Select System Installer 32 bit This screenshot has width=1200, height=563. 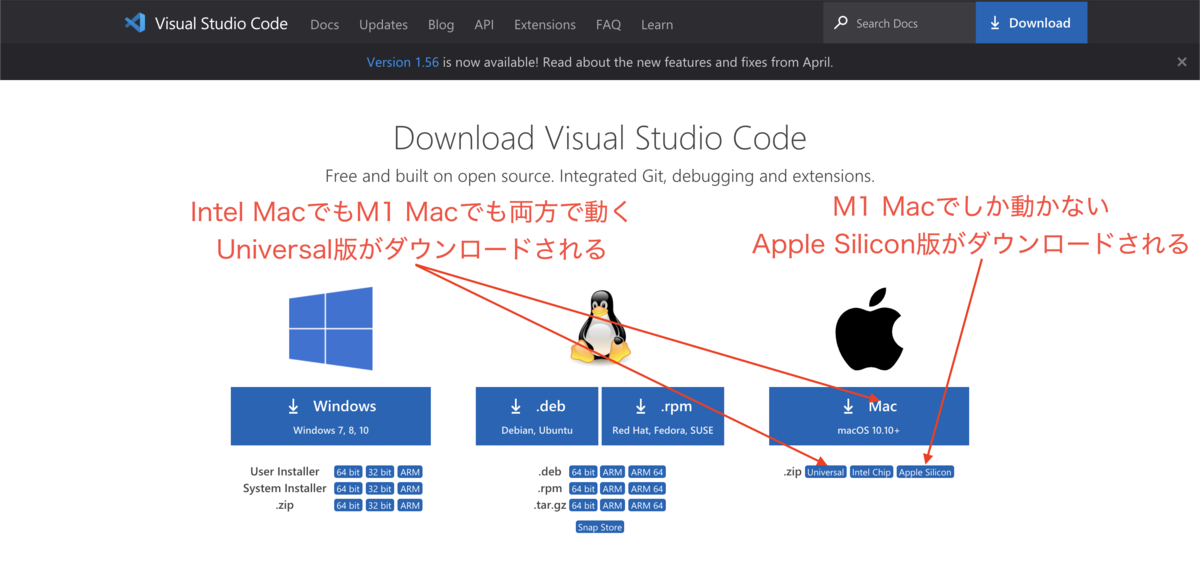pos(379,489)
